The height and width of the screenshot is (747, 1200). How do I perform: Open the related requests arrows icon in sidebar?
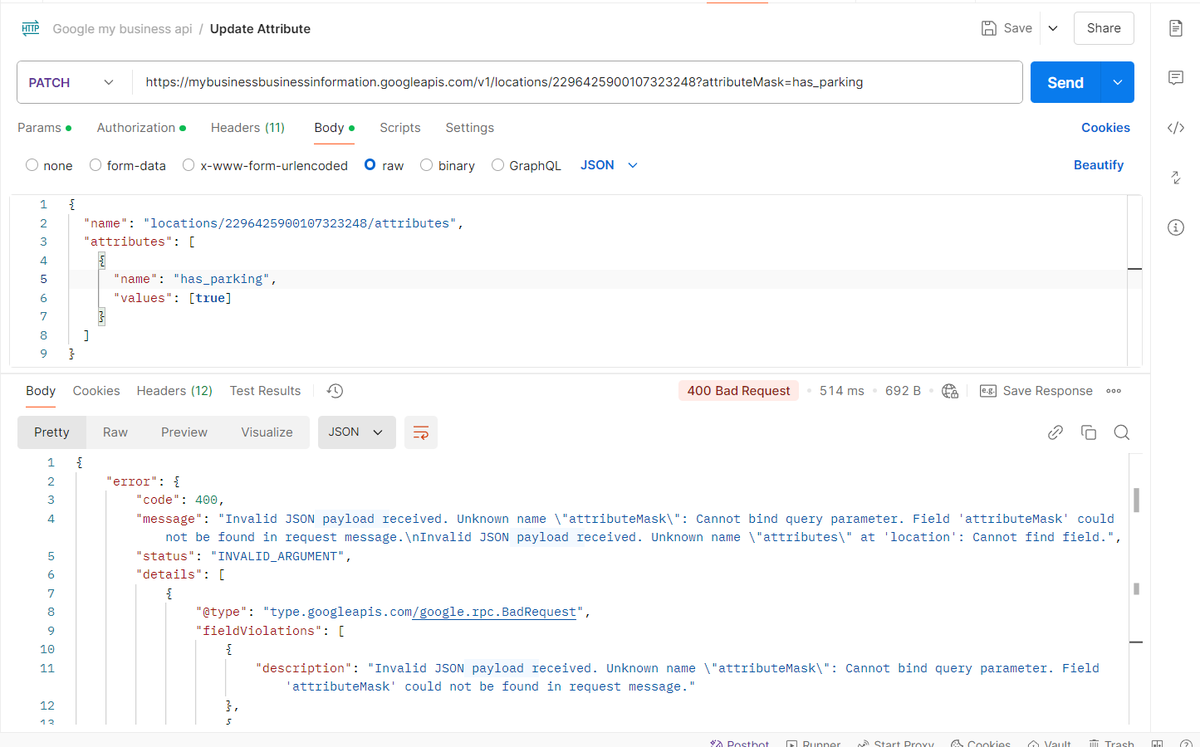click(1176, 178)
